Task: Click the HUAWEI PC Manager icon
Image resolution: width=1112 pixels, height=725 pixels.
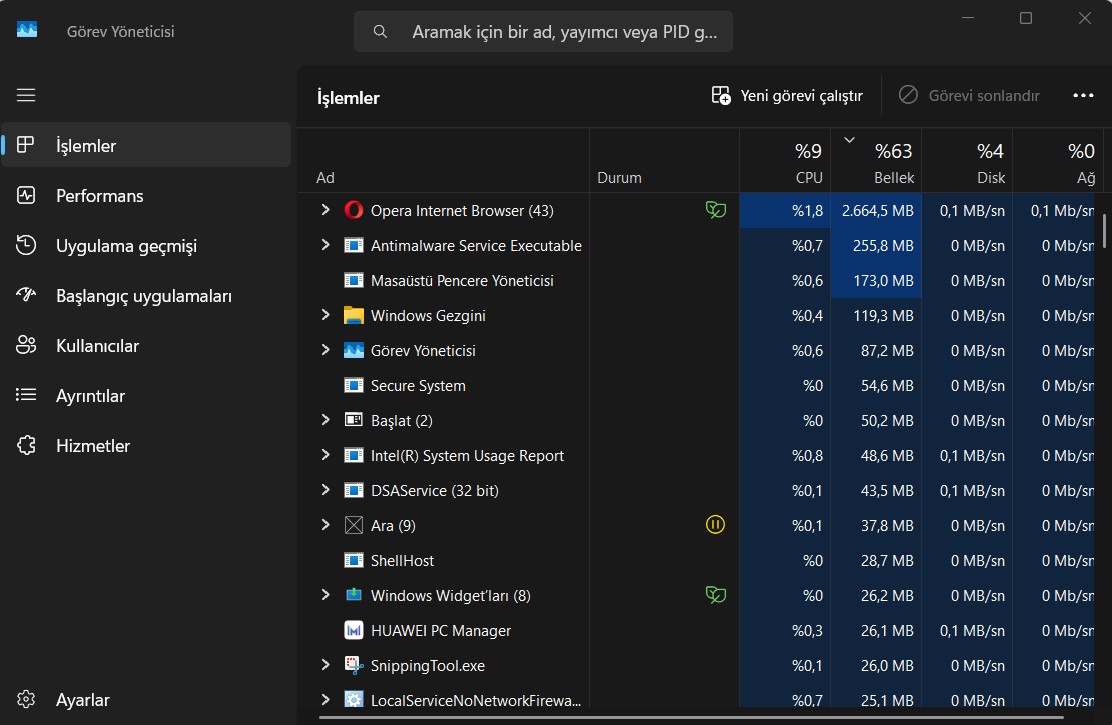Action: click(x=353, y=630)
